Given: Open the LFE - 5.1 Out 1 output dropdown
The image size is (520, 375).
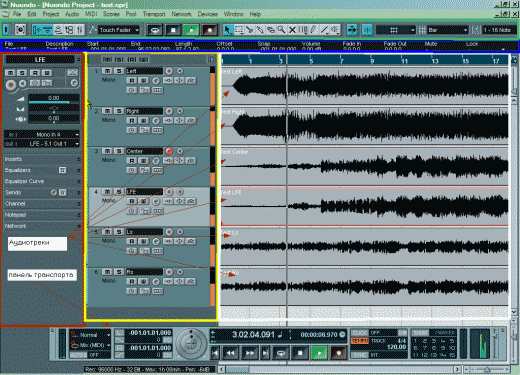Looking at the screenshot, I should tap(42, 144).
